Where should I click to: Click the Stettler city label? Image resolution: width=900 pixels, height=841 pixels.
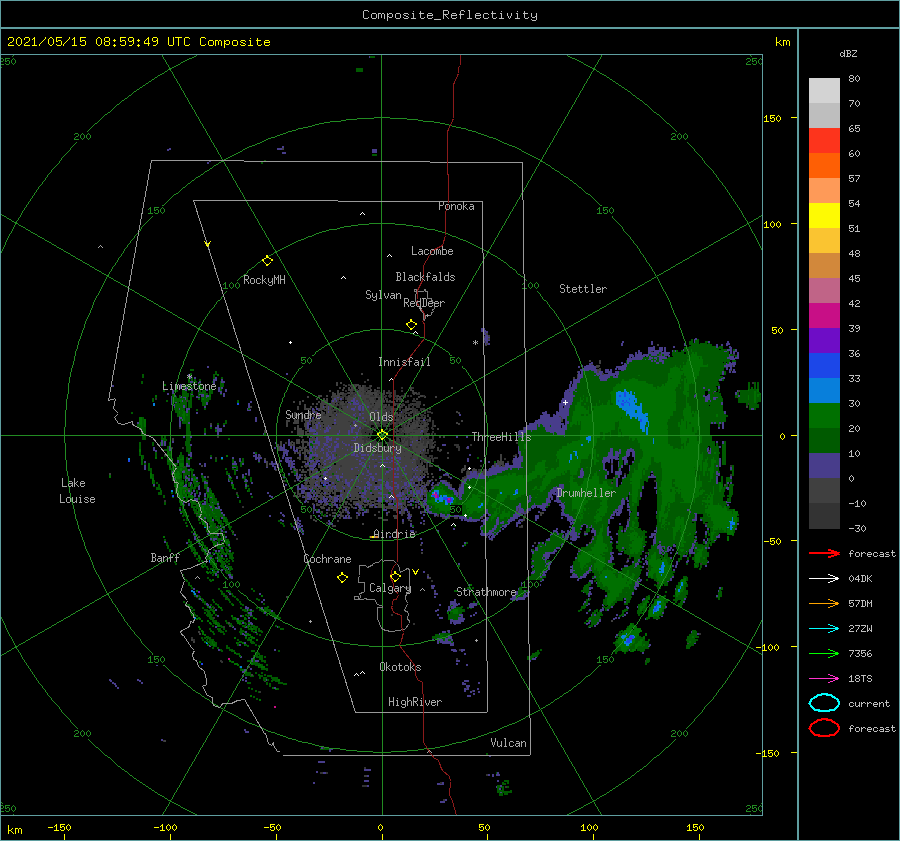click(583, 289)
